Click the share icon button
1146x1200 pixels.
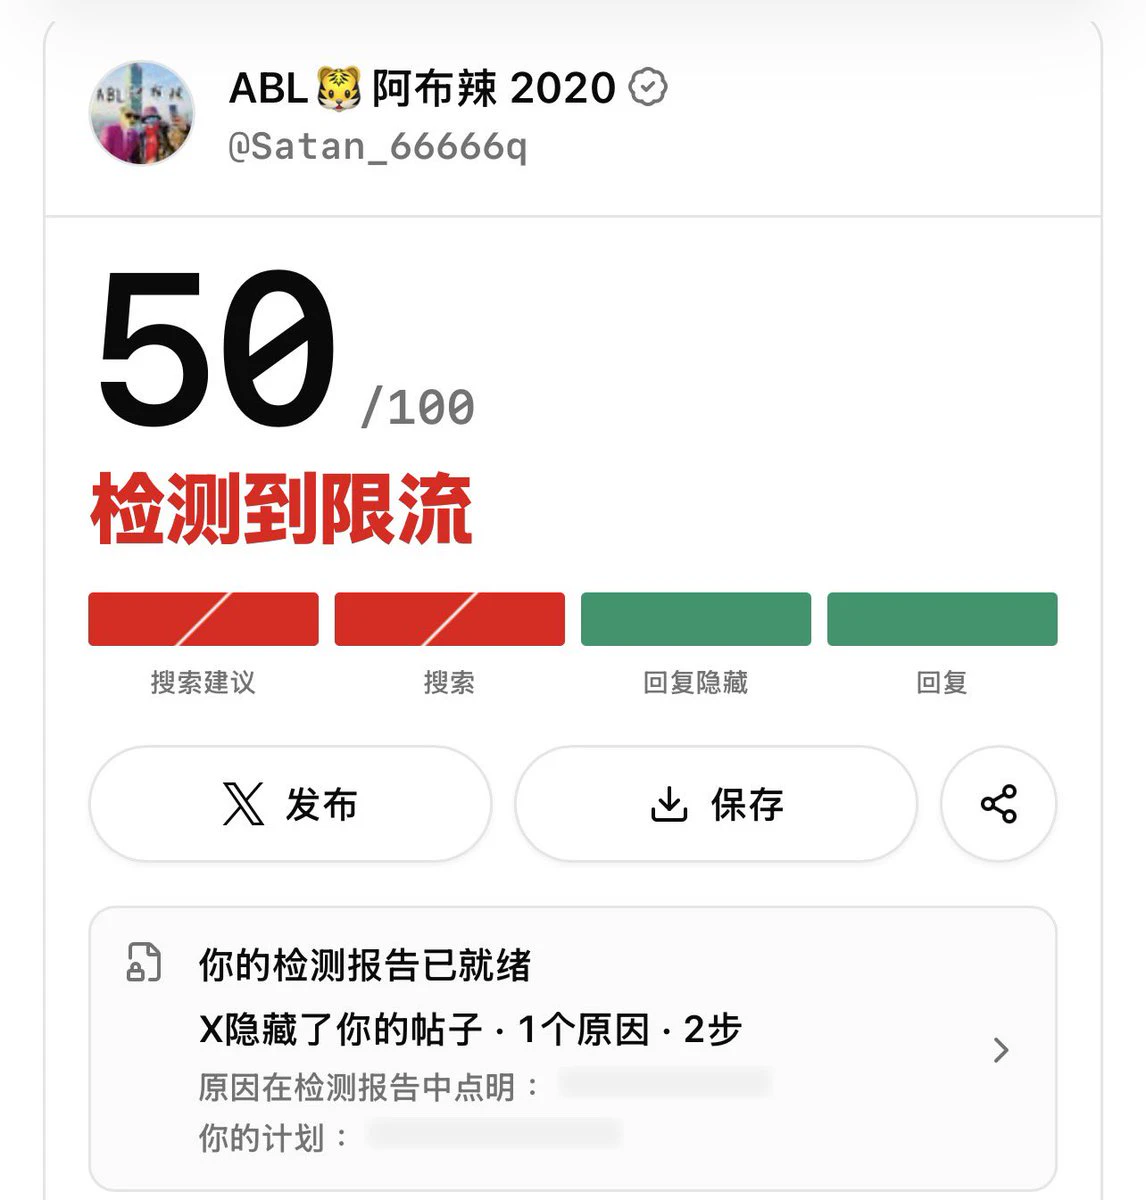click(x=998, y=804)
